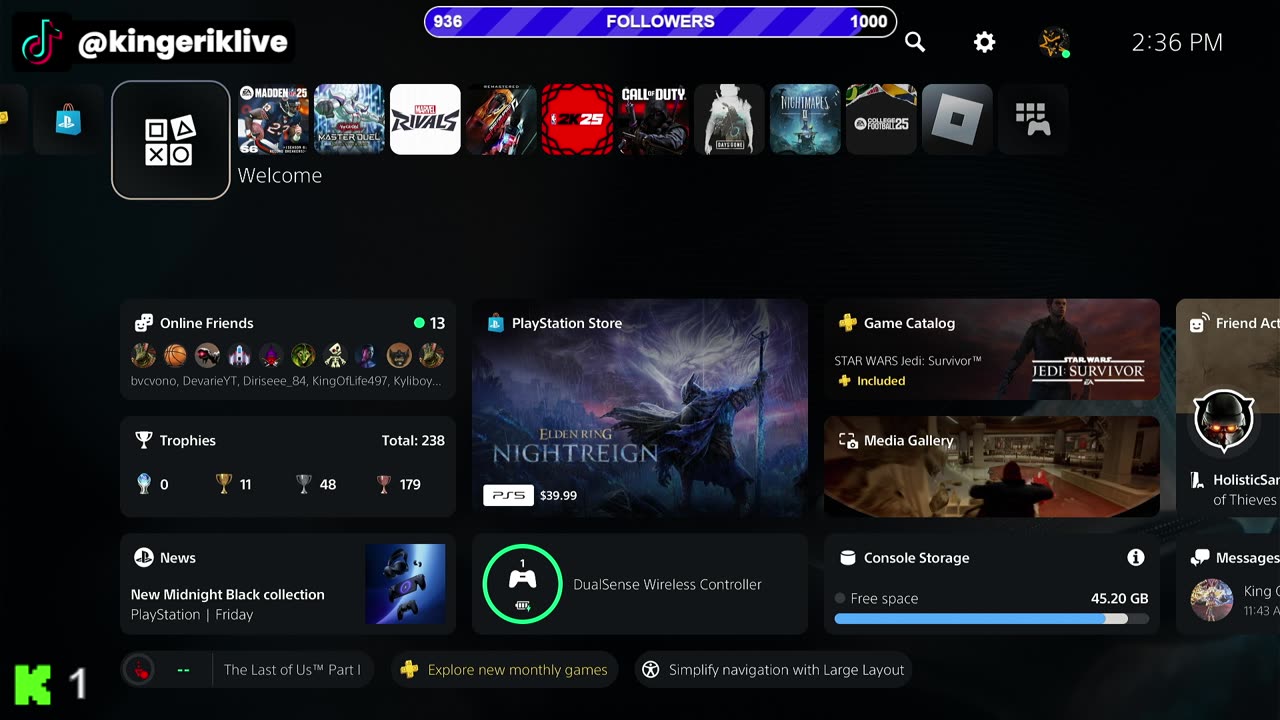Click the News thumbnail image

(x=405, y=584)
